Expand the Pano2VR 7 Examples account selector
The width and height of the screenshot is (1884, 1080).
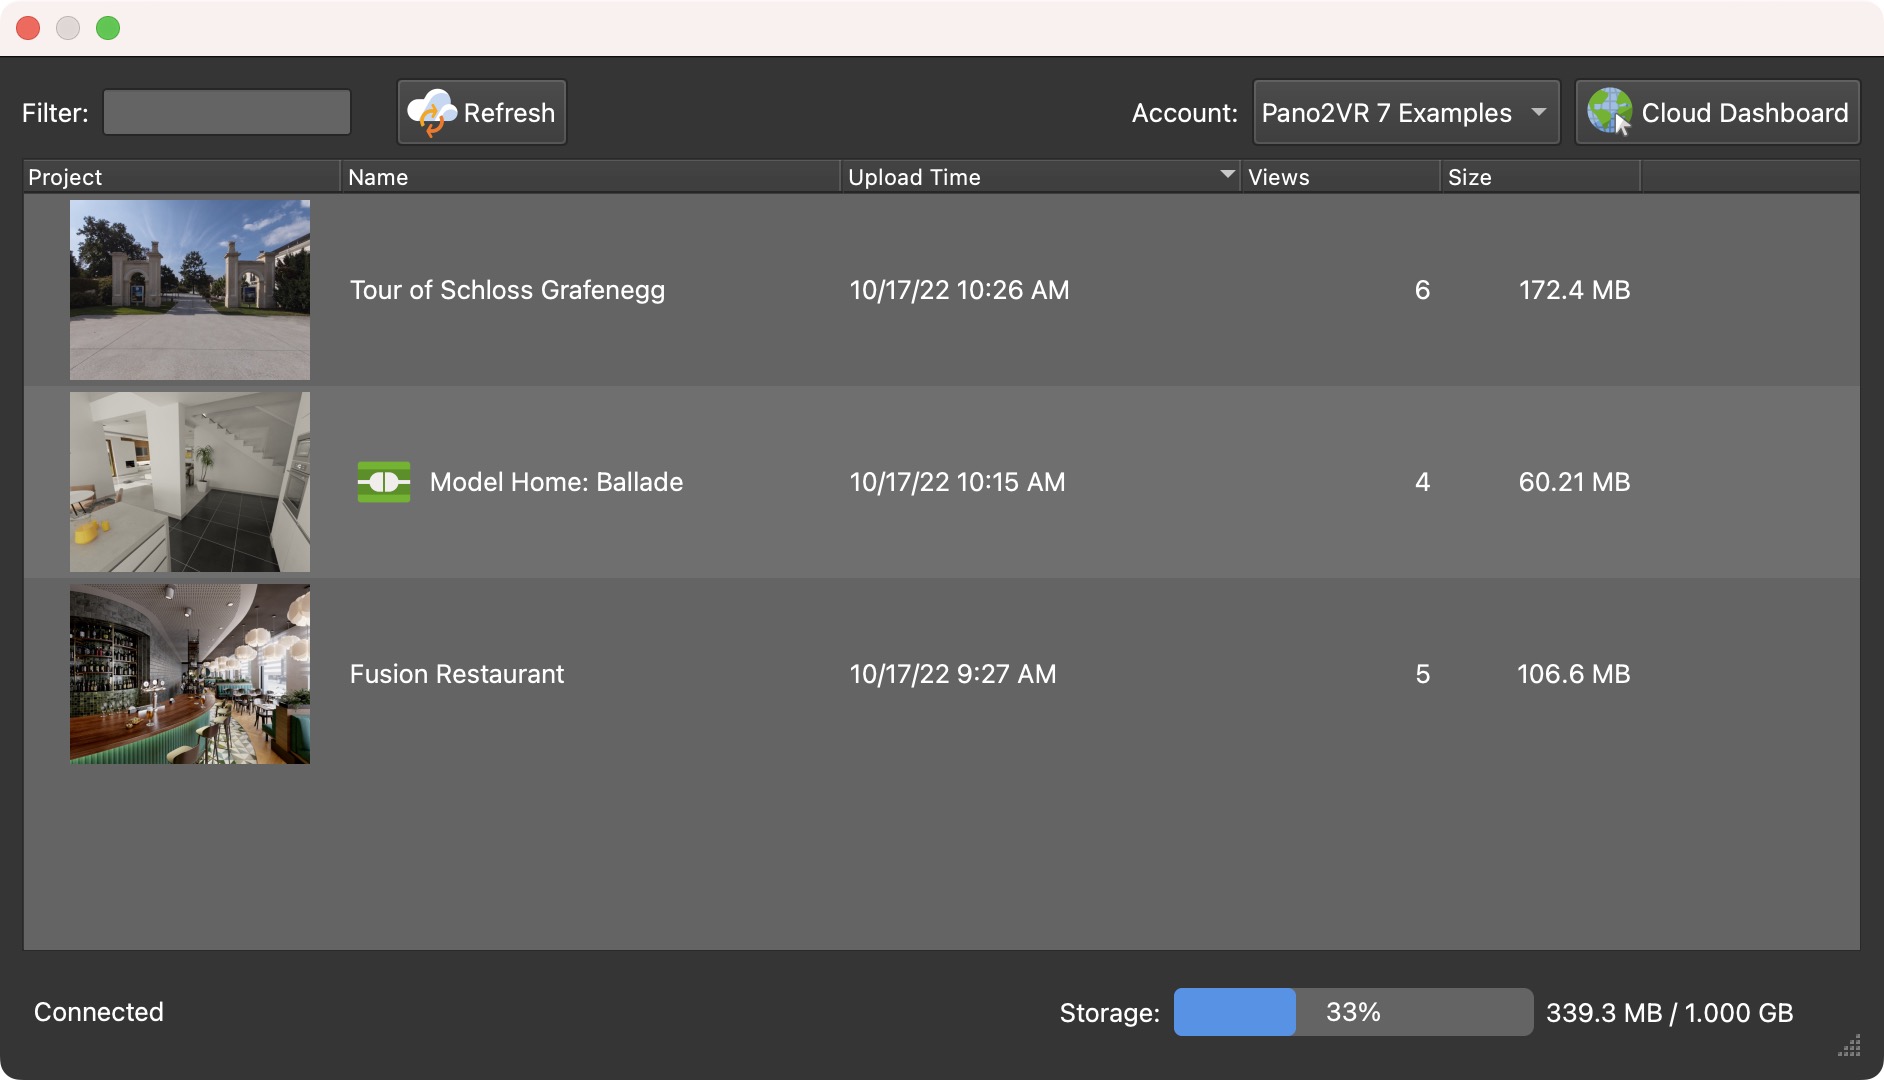(x=1405, y=112)
